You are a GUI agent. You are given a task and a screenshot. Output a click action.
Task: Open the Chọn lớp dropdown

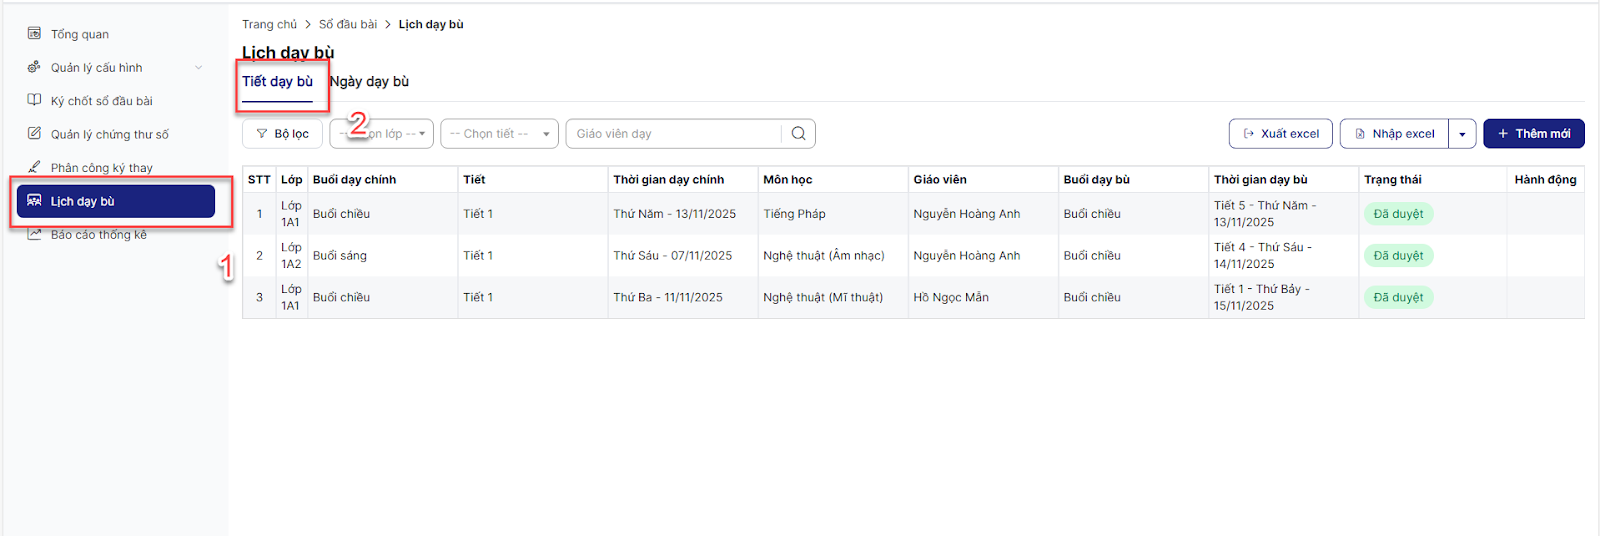click(382, 134)
